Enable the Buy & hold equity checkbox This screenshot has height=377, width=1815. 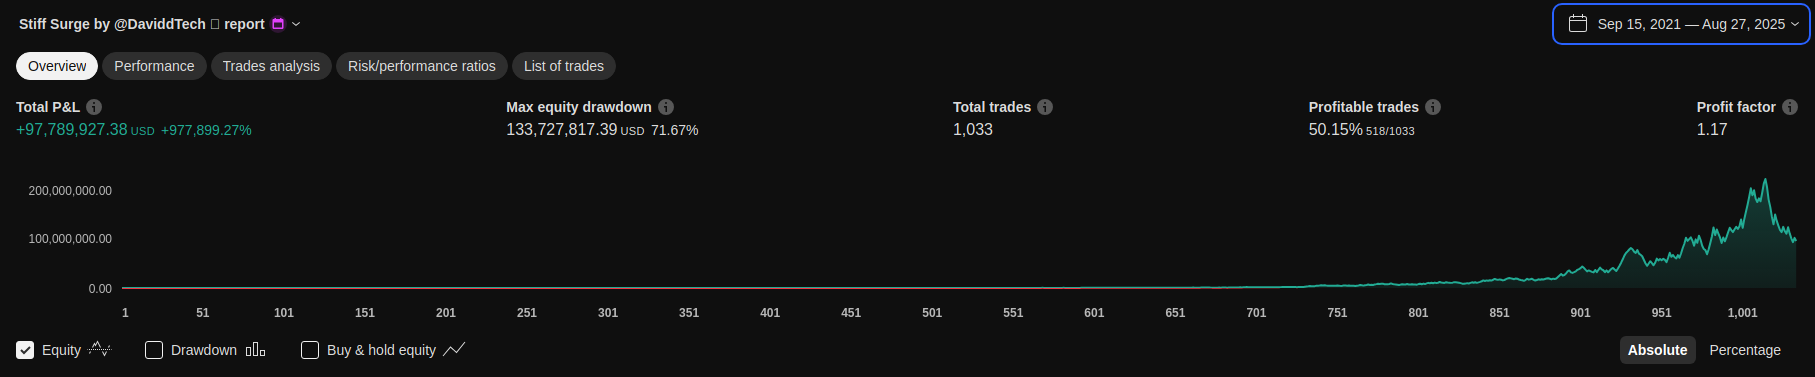[310, 350]
